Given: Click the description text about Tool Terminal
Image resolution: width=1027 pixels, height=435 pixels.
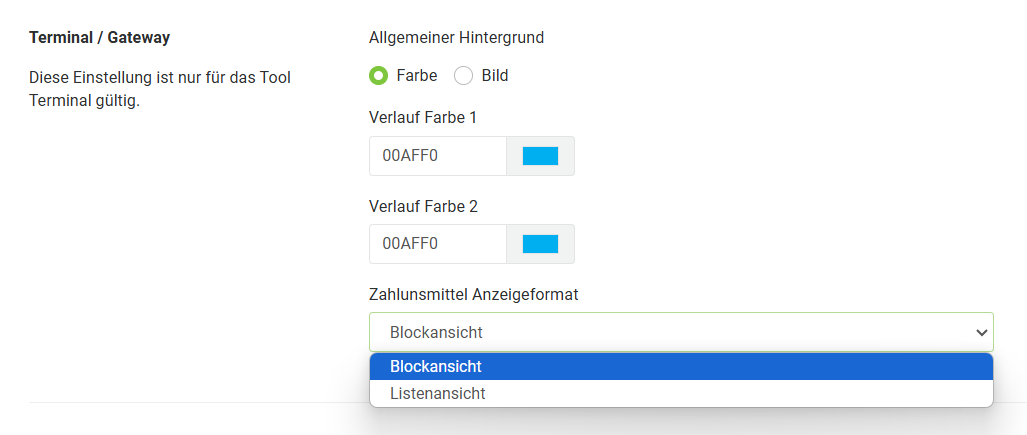Looking at the screenshot, I should point(160,90).
